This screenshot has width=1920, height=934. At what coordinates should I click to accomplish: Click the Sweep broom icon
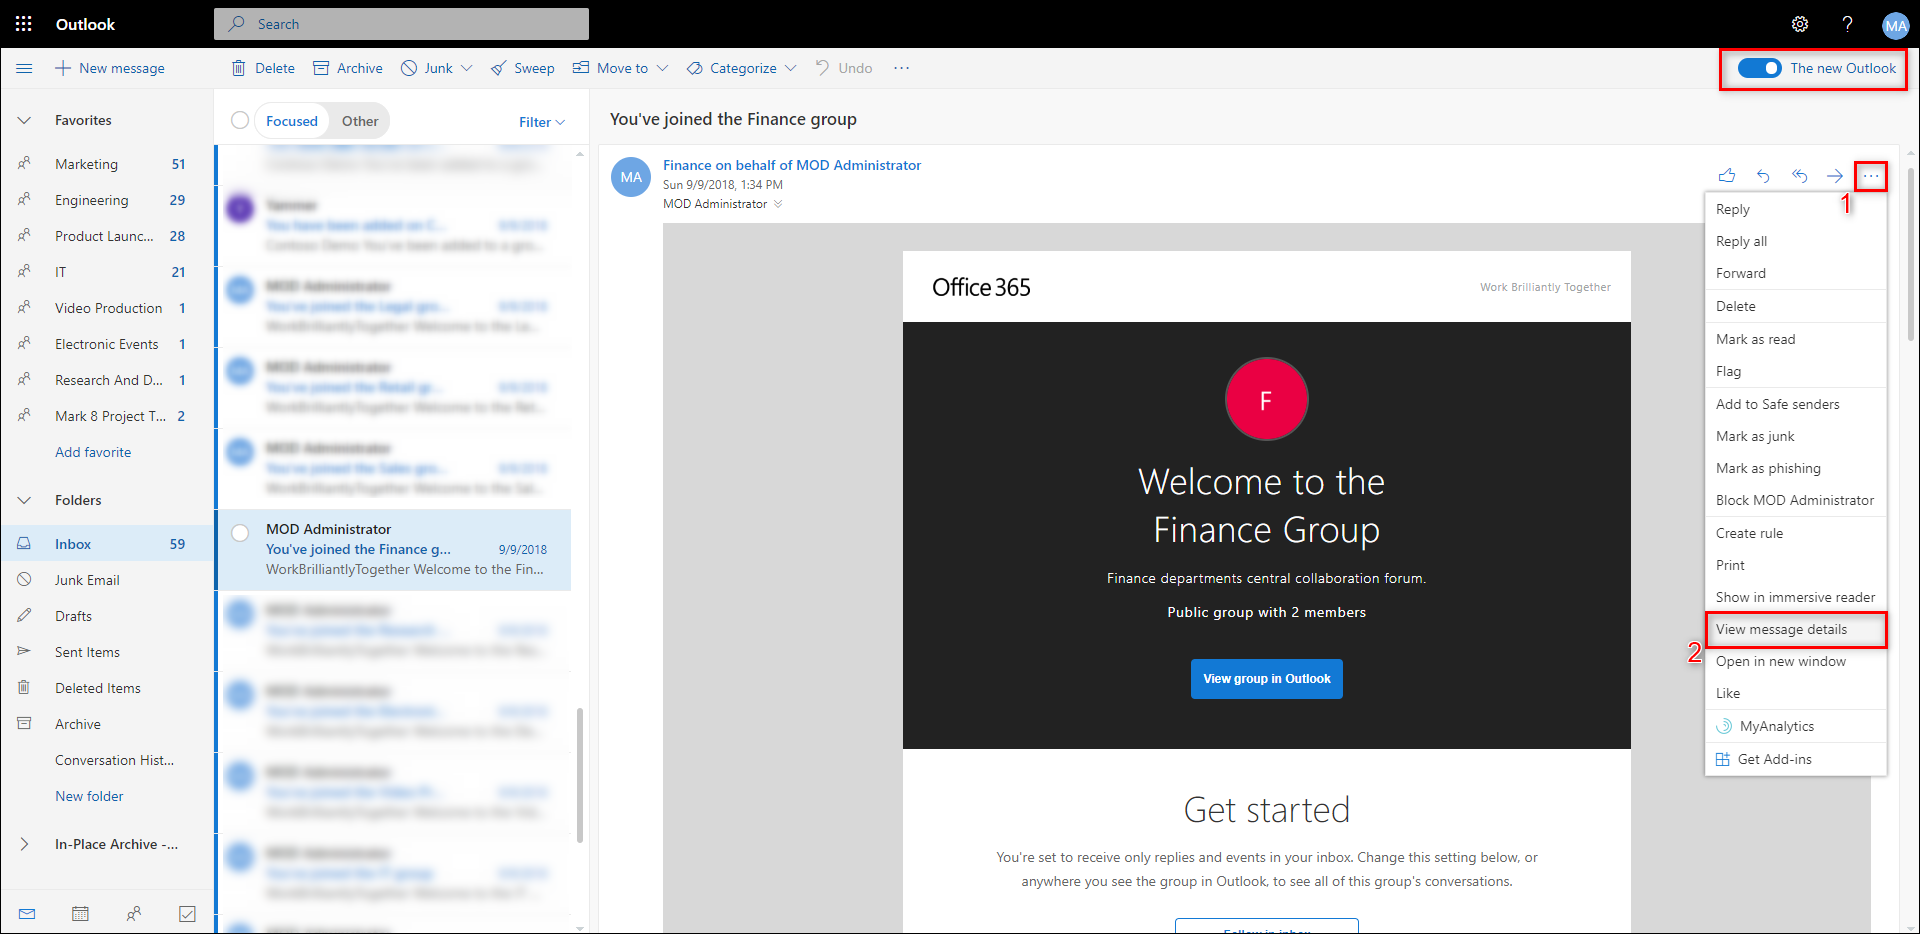[x=498, y=68]
